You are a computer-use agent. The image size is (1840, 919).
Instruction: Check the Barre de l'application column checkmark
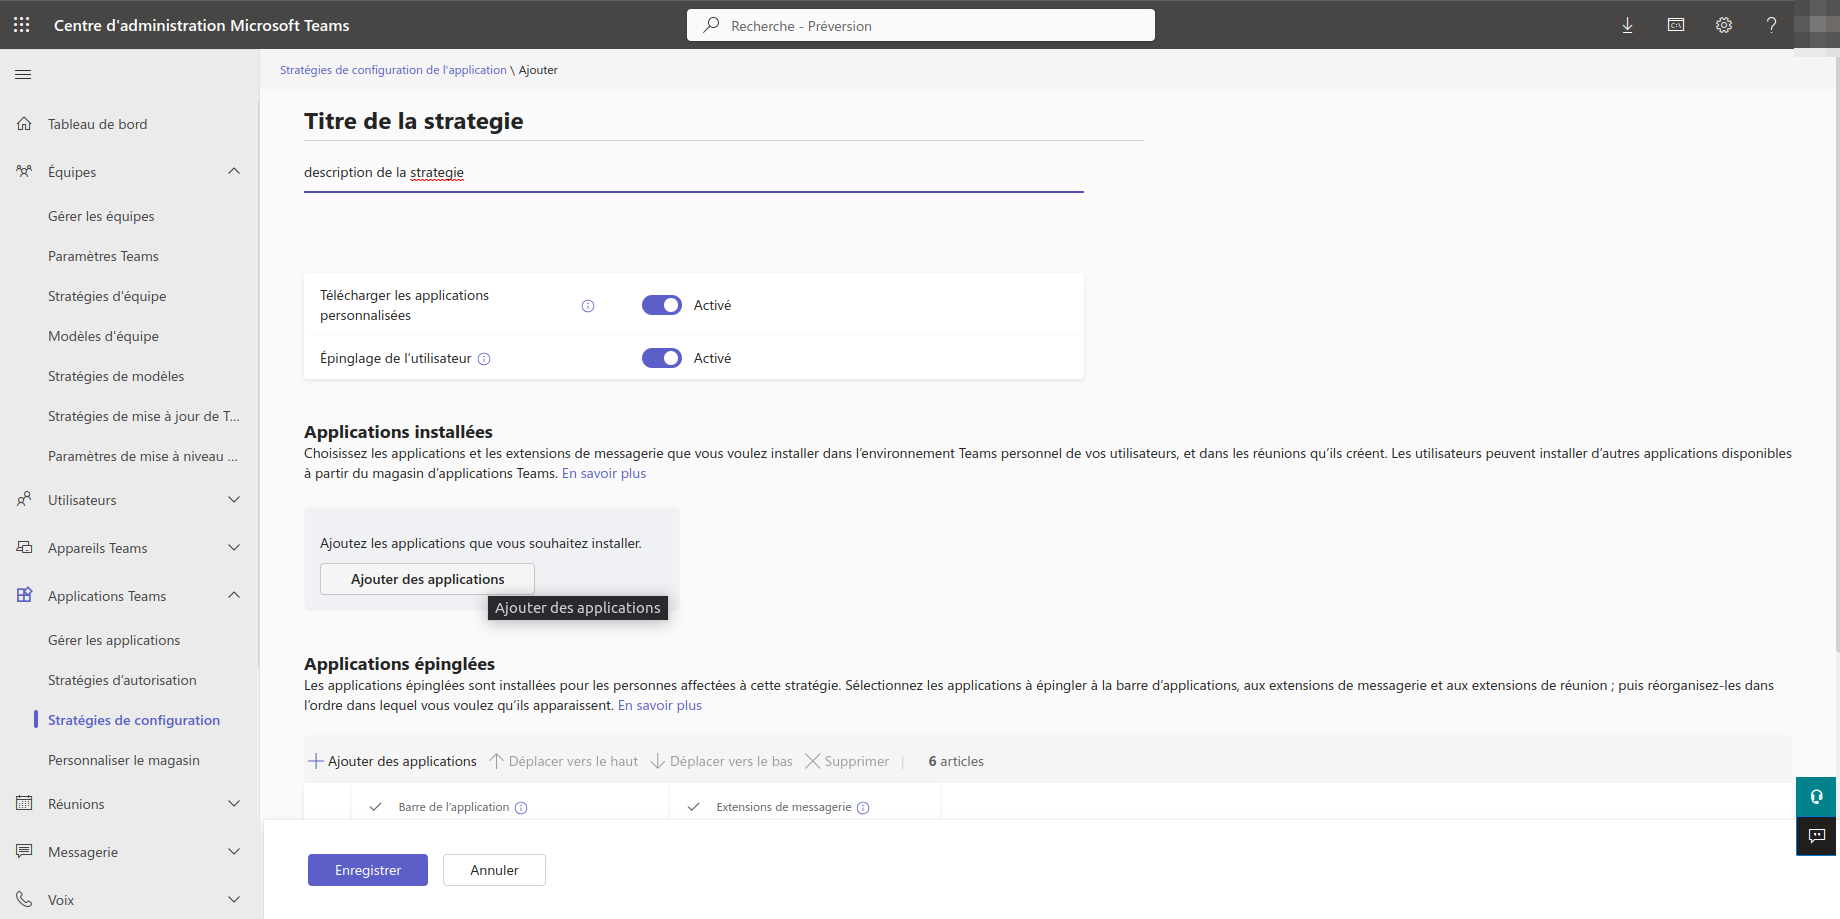376,807
